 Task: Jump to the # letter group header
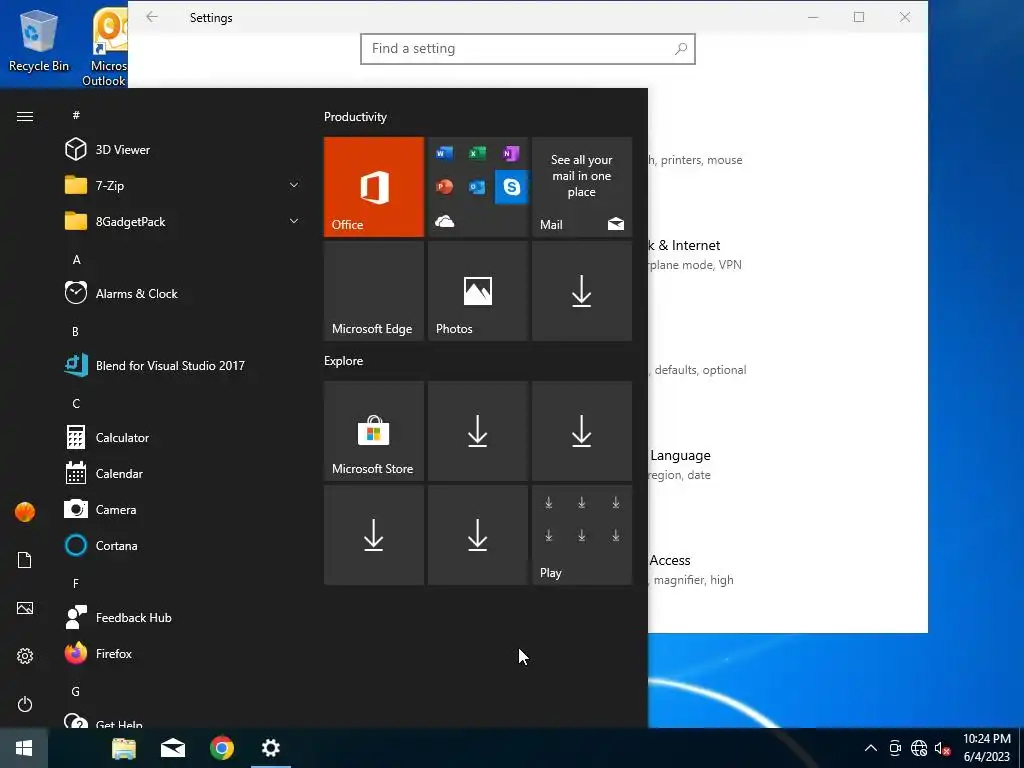tap(76, 115)
